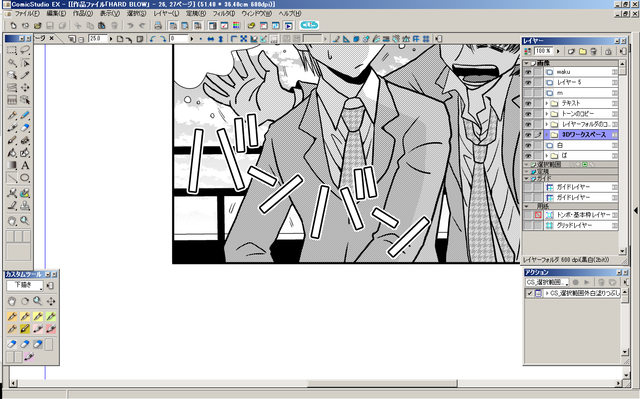Show the hidden m layer

528,93
